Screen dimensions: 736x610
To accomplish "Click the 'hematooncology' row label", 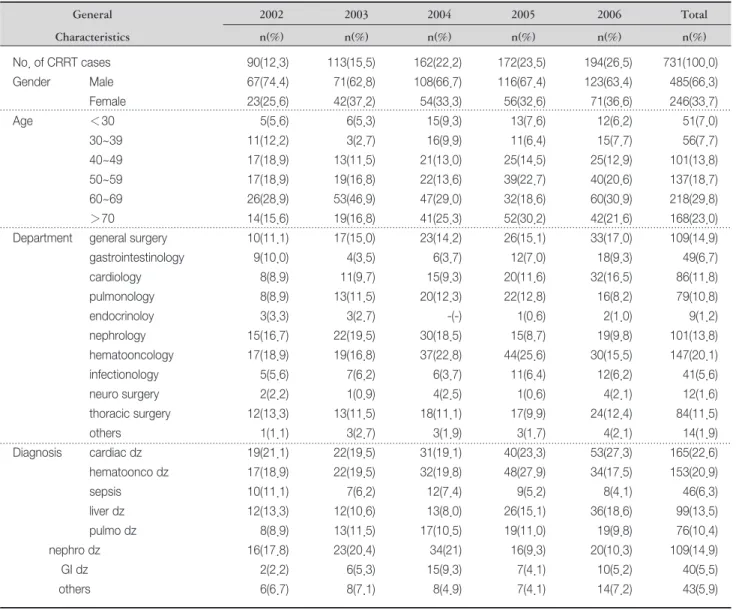I will [x=131, y=355].
